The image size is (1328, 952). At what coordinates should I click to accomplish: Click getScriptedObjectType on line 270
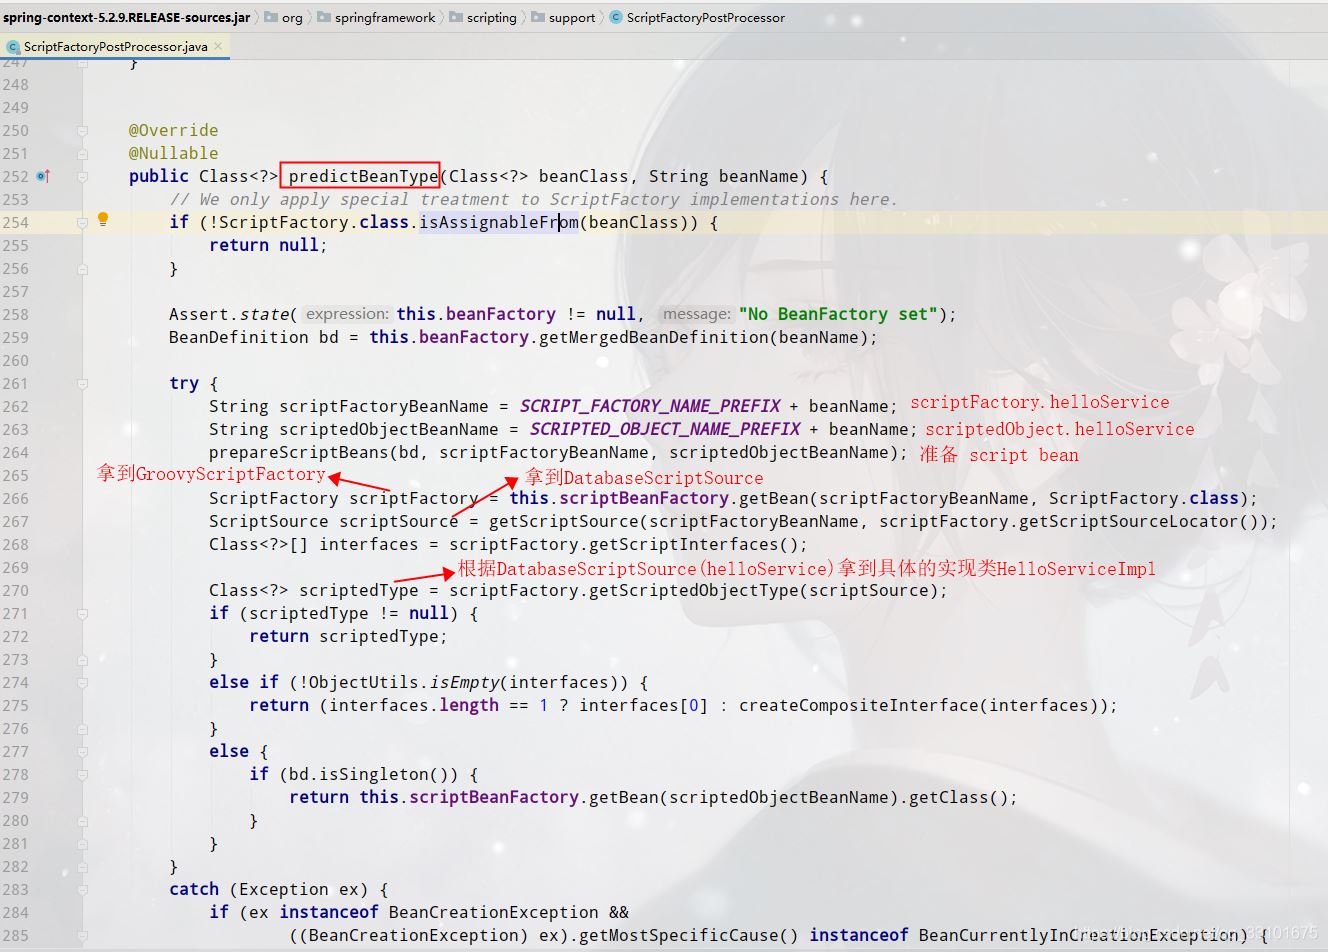pyautogui.click(x=693, y=591)
